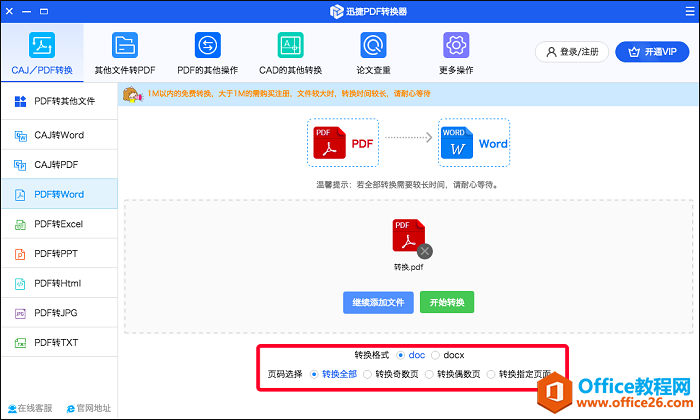700x420 pixels.
Task: Choose 转换偶数页 page option
Action: pyautogui.click(x=430, y=374)
